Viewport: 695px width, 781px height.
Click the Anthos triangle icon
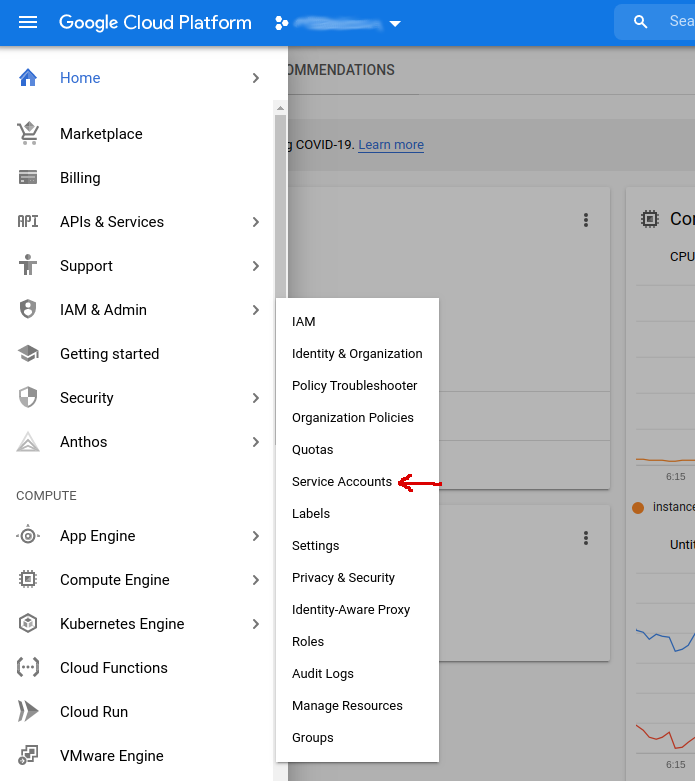pyautogui.click(x=28, y=442)
